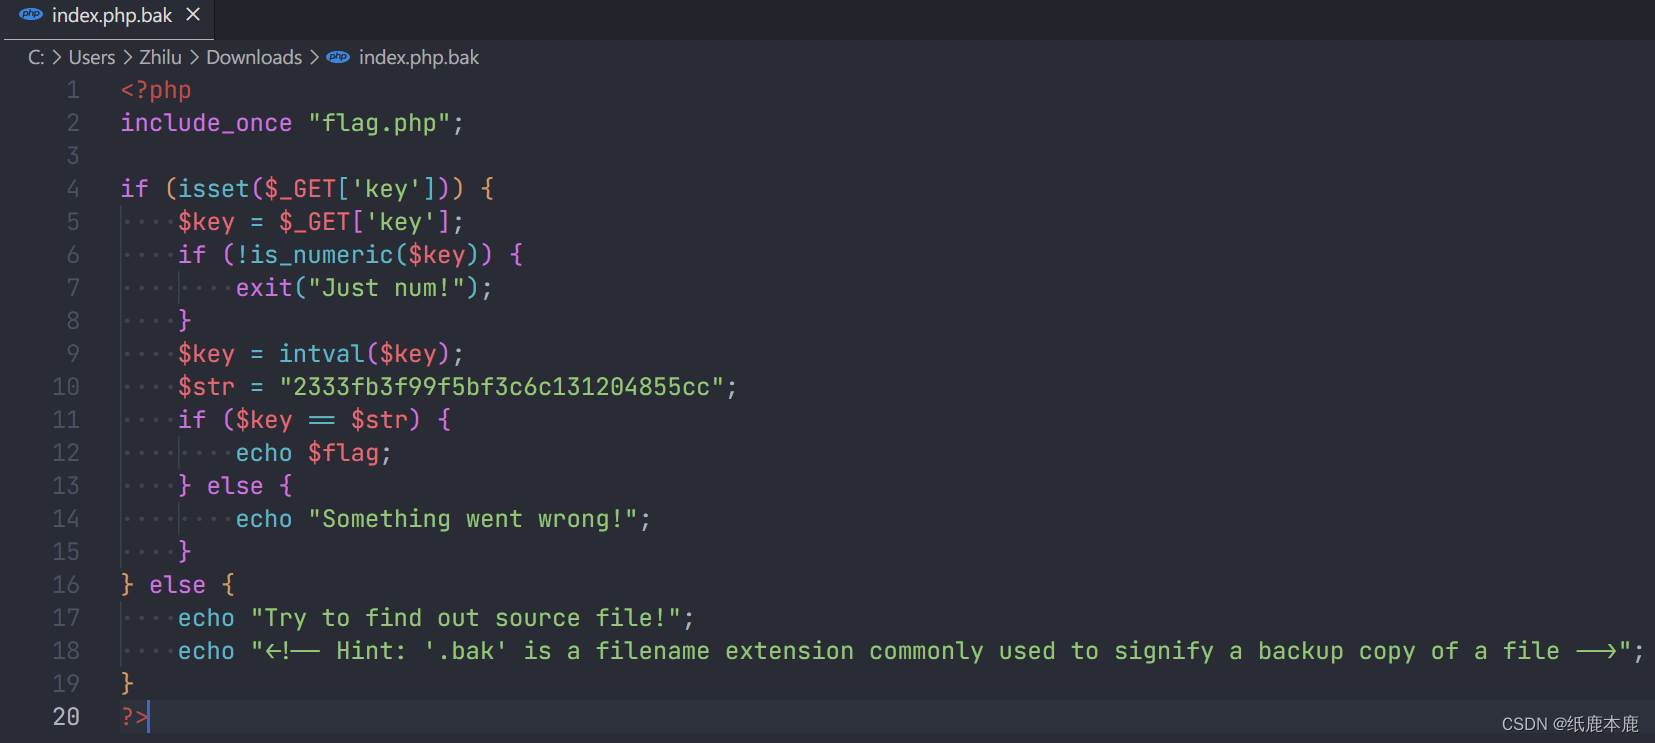Click 'else' keyword on line 13
Screen dimensions: 1655x743
coord(235,486)
